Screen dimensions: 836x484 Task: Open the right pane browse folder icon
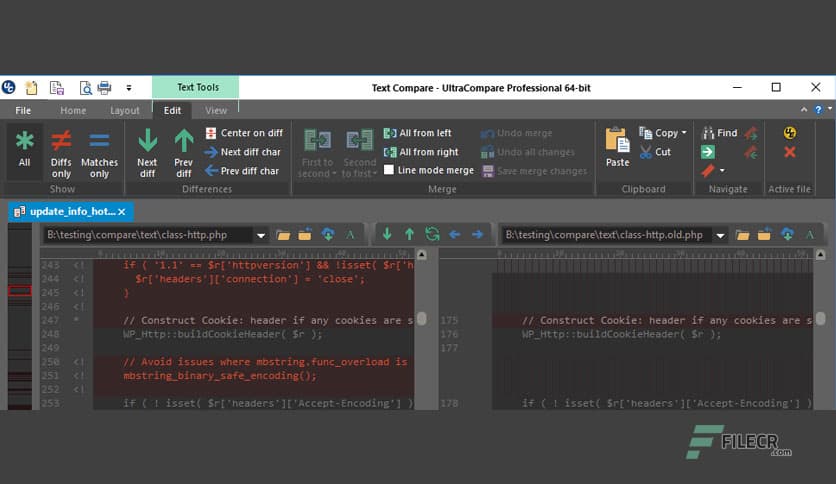[x=742, y=235]
